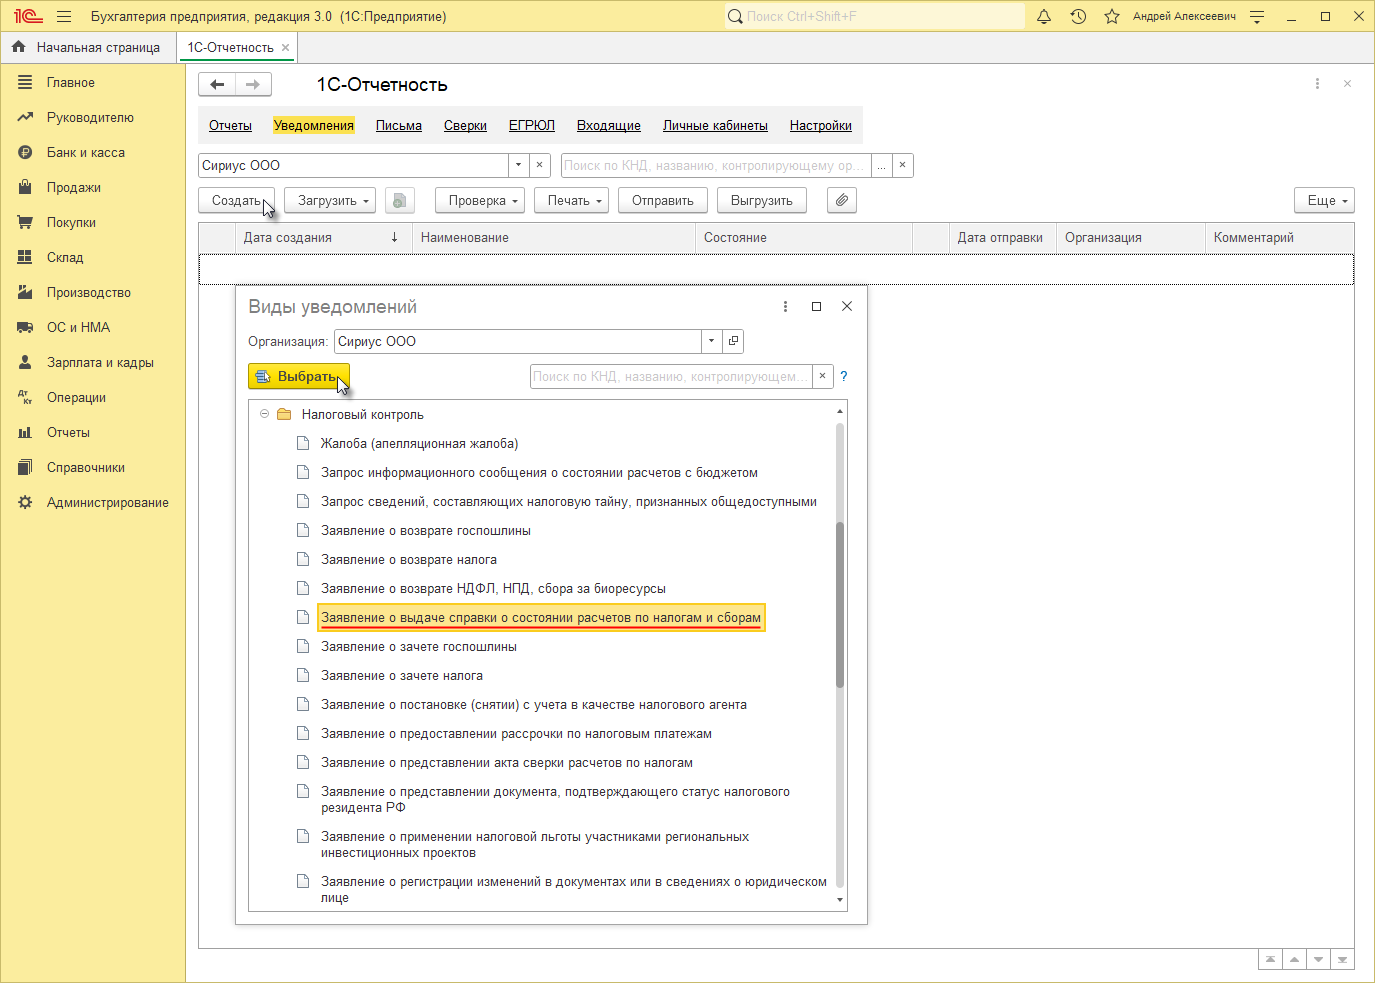1375x983 pixels.
Task: Switch to the Письма tab
Action: 398,126
